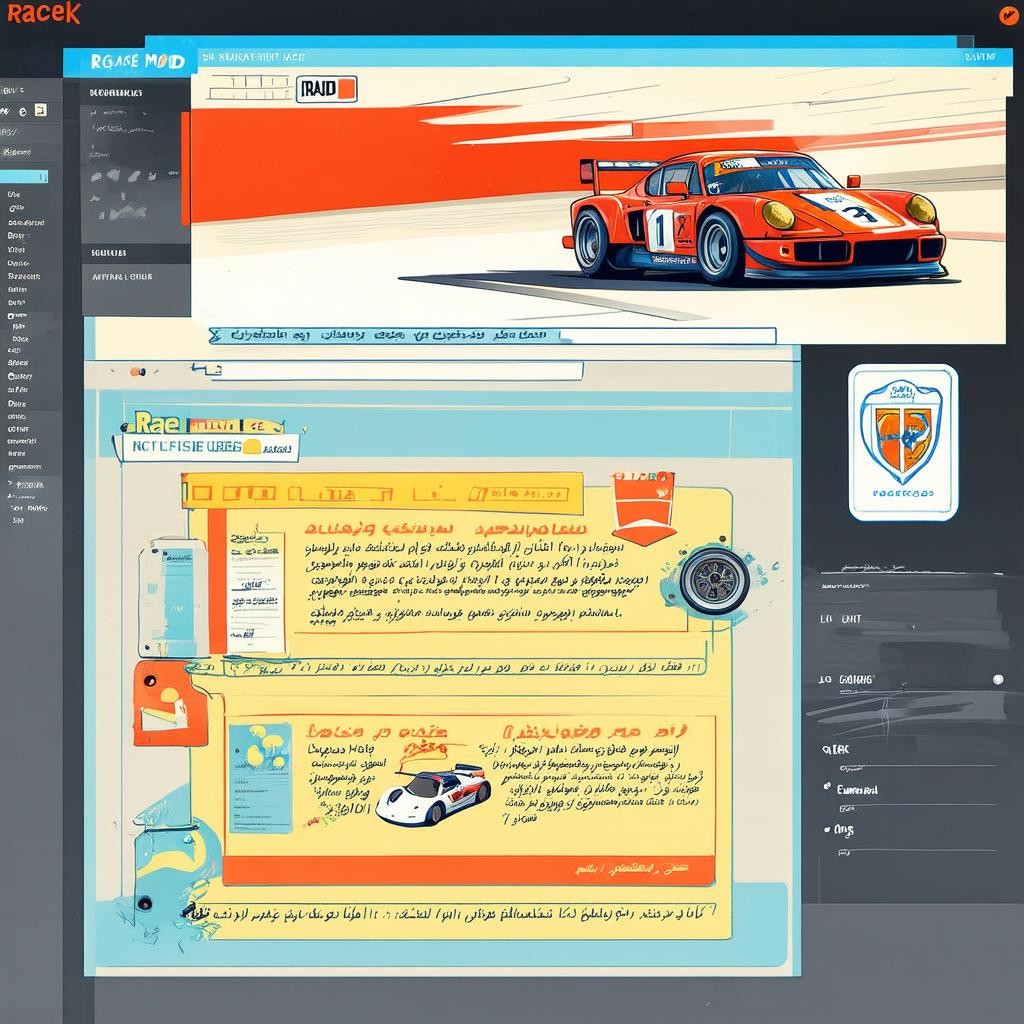The height and width of the screenshot is (1024, 1024).
Task: Toggle the round knob on Gonng row
Action: [997, 679]
